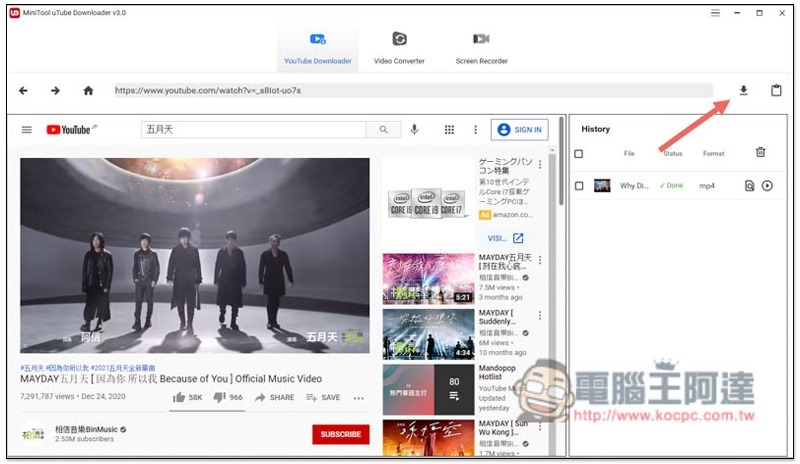Open the hamburger menu in the title bar
800x464 pixels.
(x=715, y=13)
